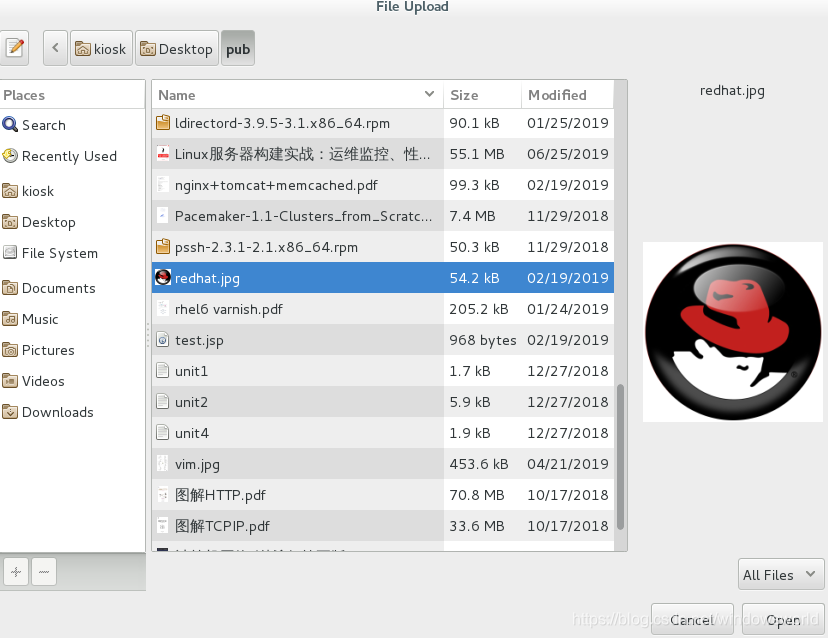The image size is (828, 638).
Task: Click the 205.2 kB size cell
Action: pyautogui.click(x=478, y=309)
